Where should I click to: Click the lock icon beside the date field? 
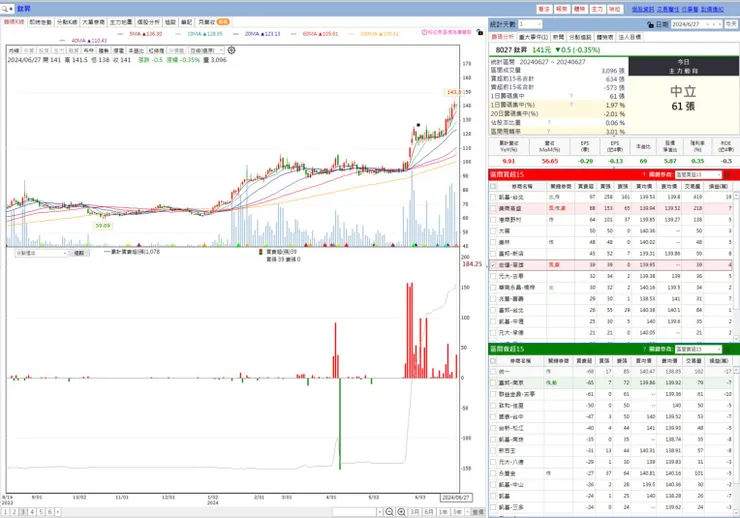coord(650,24)
